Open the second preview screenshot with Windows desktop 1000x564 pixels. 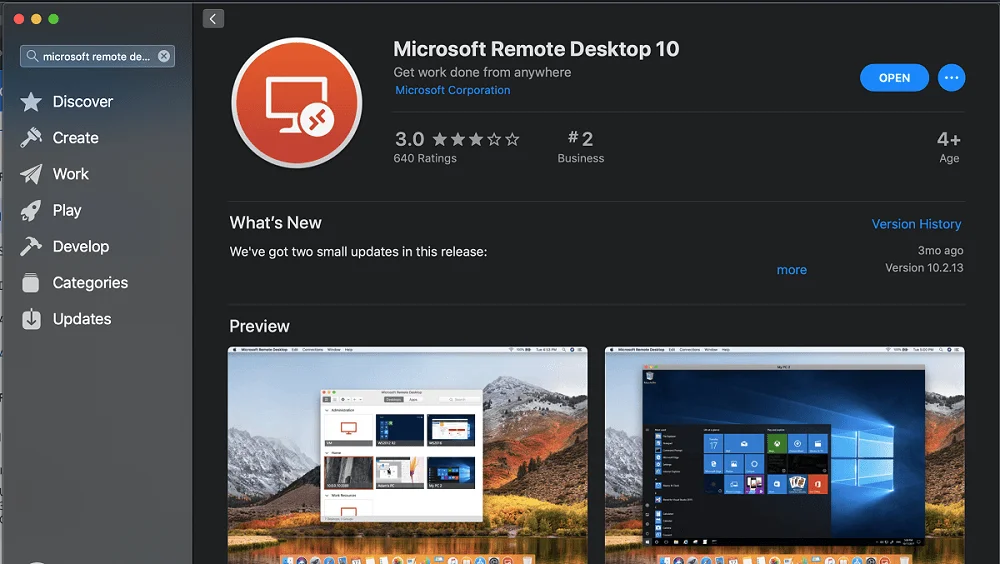pyautogui.click(x=784, y=455)
